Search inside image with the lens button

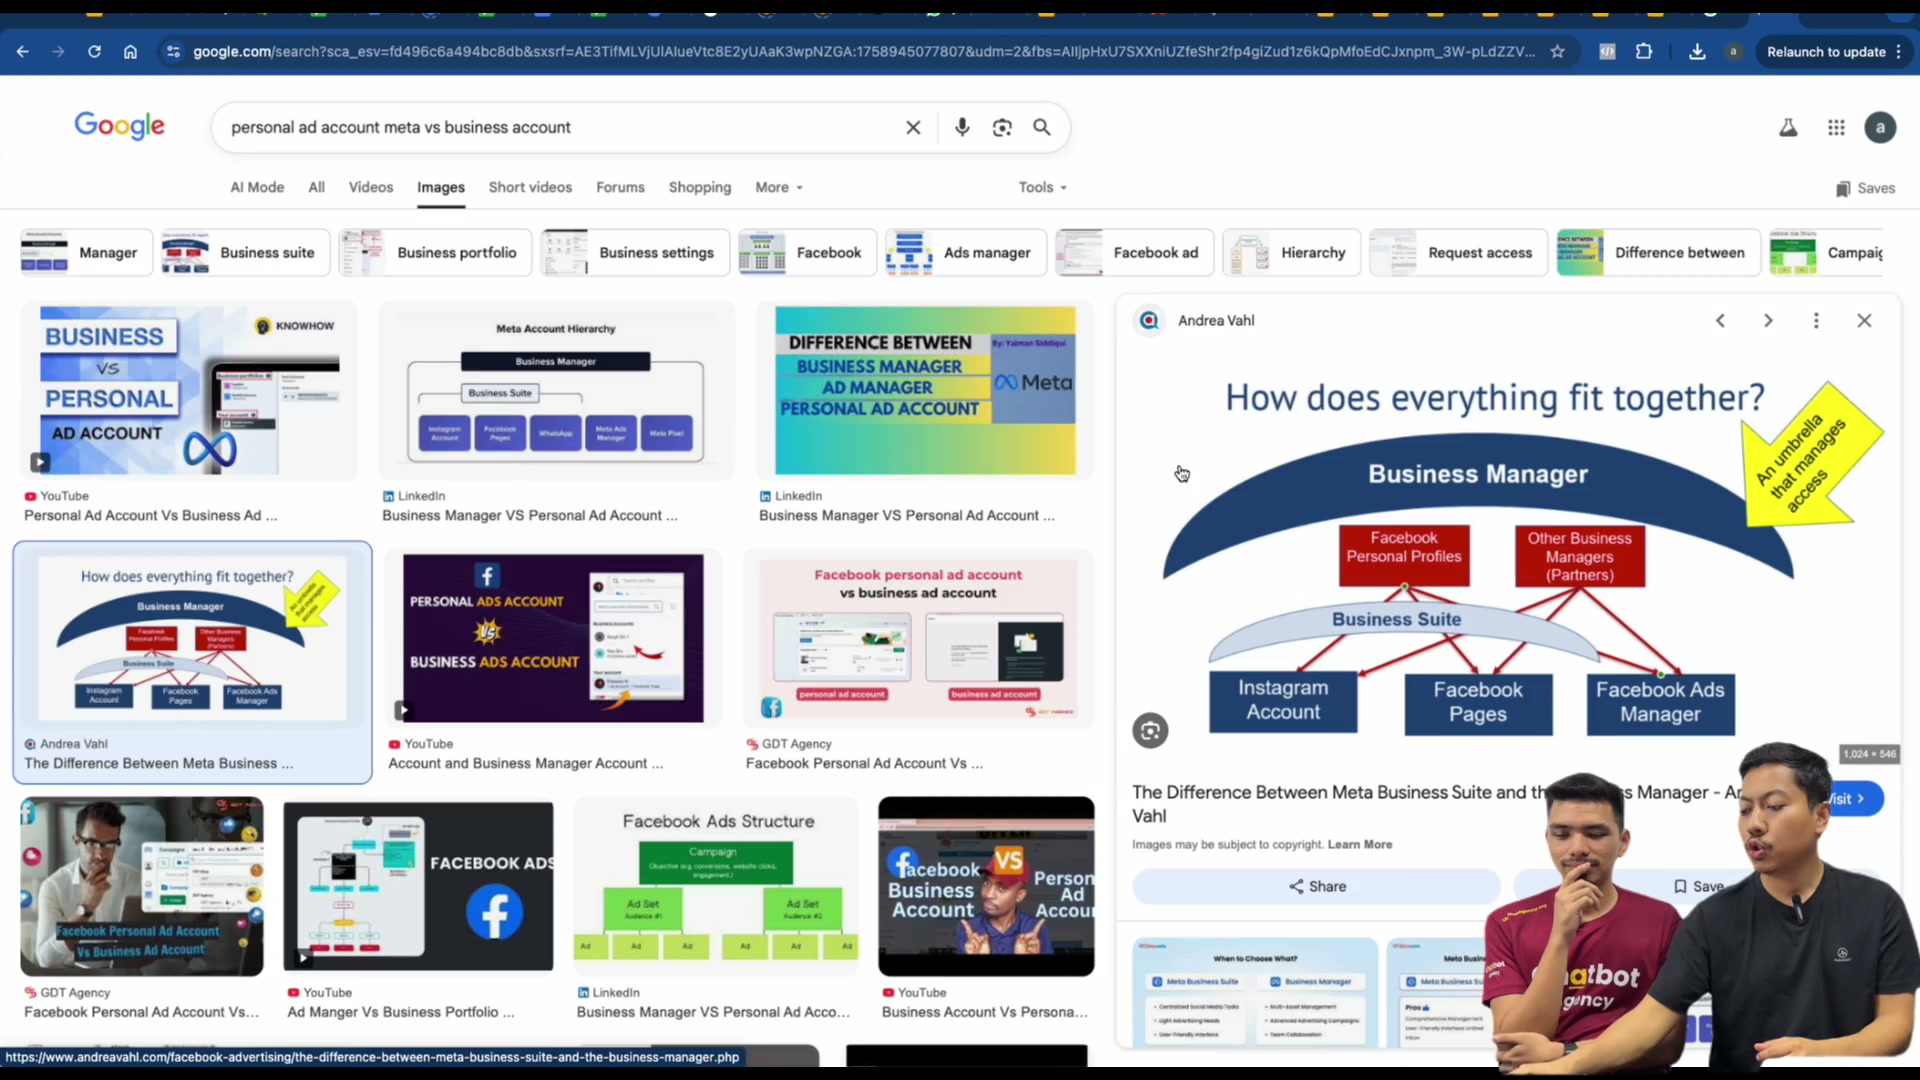pyautogui.click(x=1150, y=731)
